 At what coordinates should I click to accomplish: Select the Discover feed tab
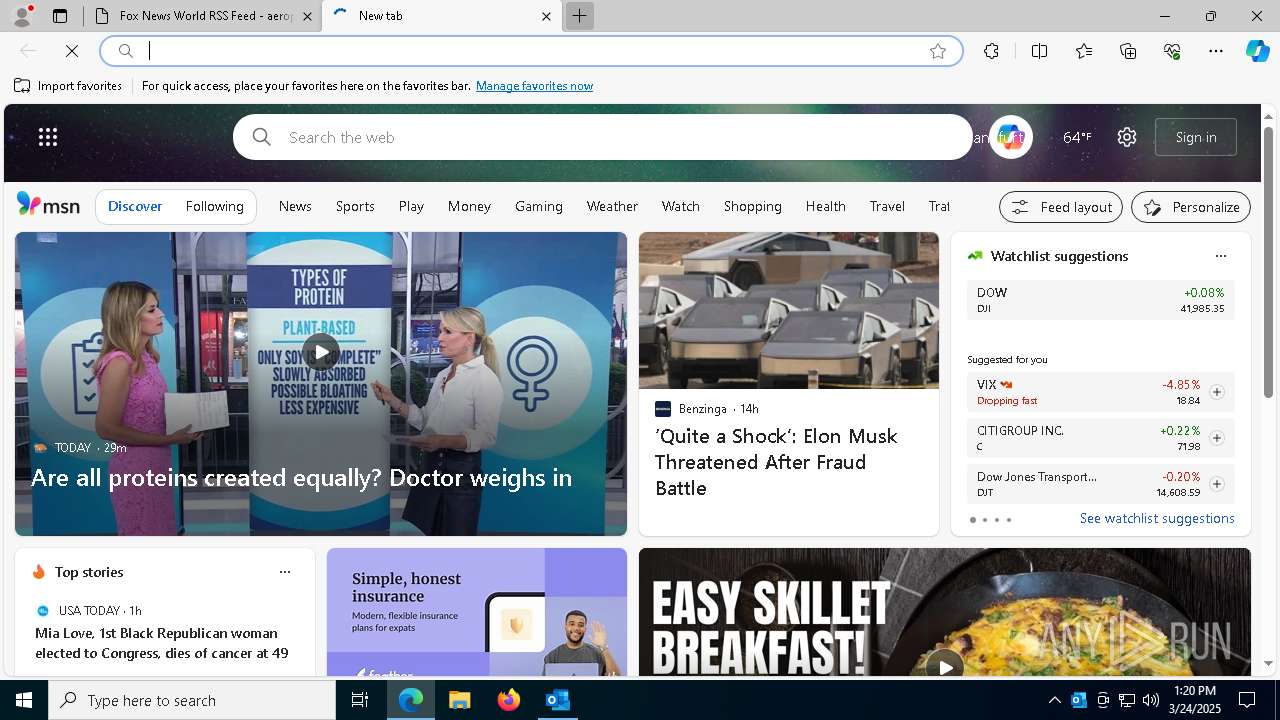135,206
